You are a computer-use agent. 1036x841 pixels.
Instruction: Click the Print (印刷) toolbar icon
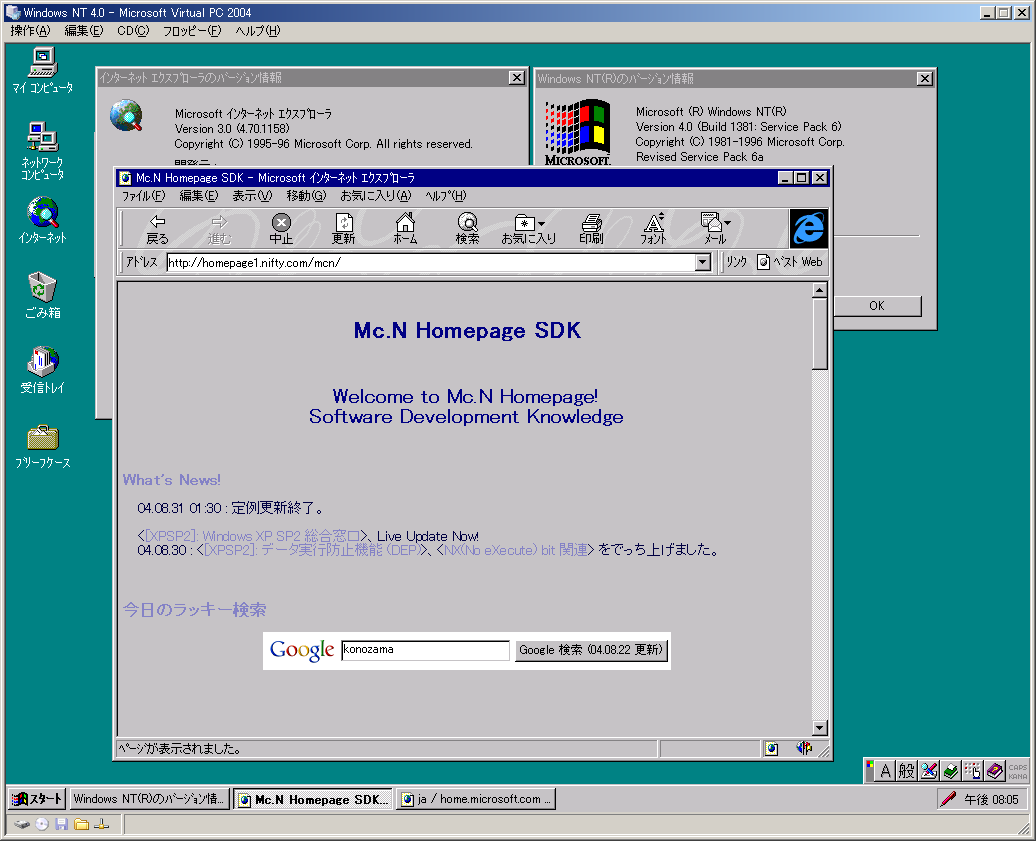tap(591, 229)
